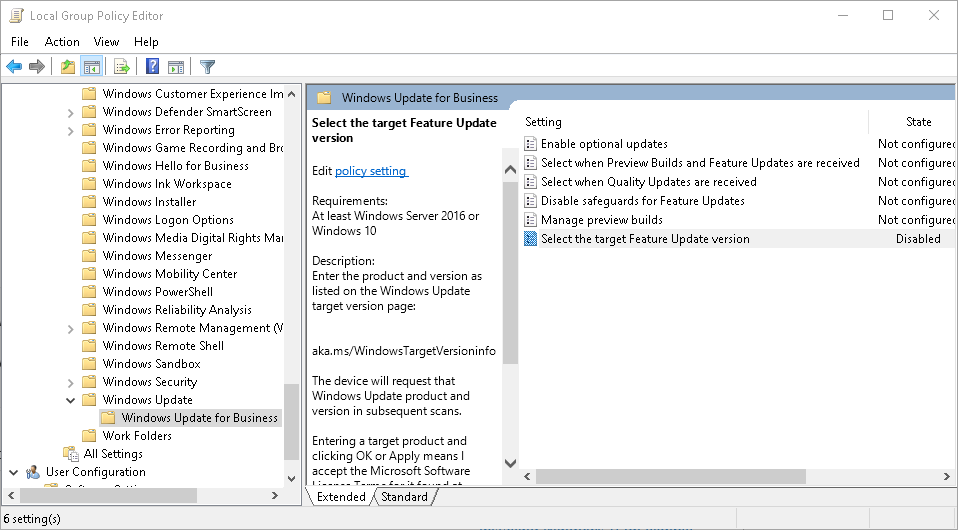Click the State column header
This screenshot has height=530, width=958.
coord(918,122)
